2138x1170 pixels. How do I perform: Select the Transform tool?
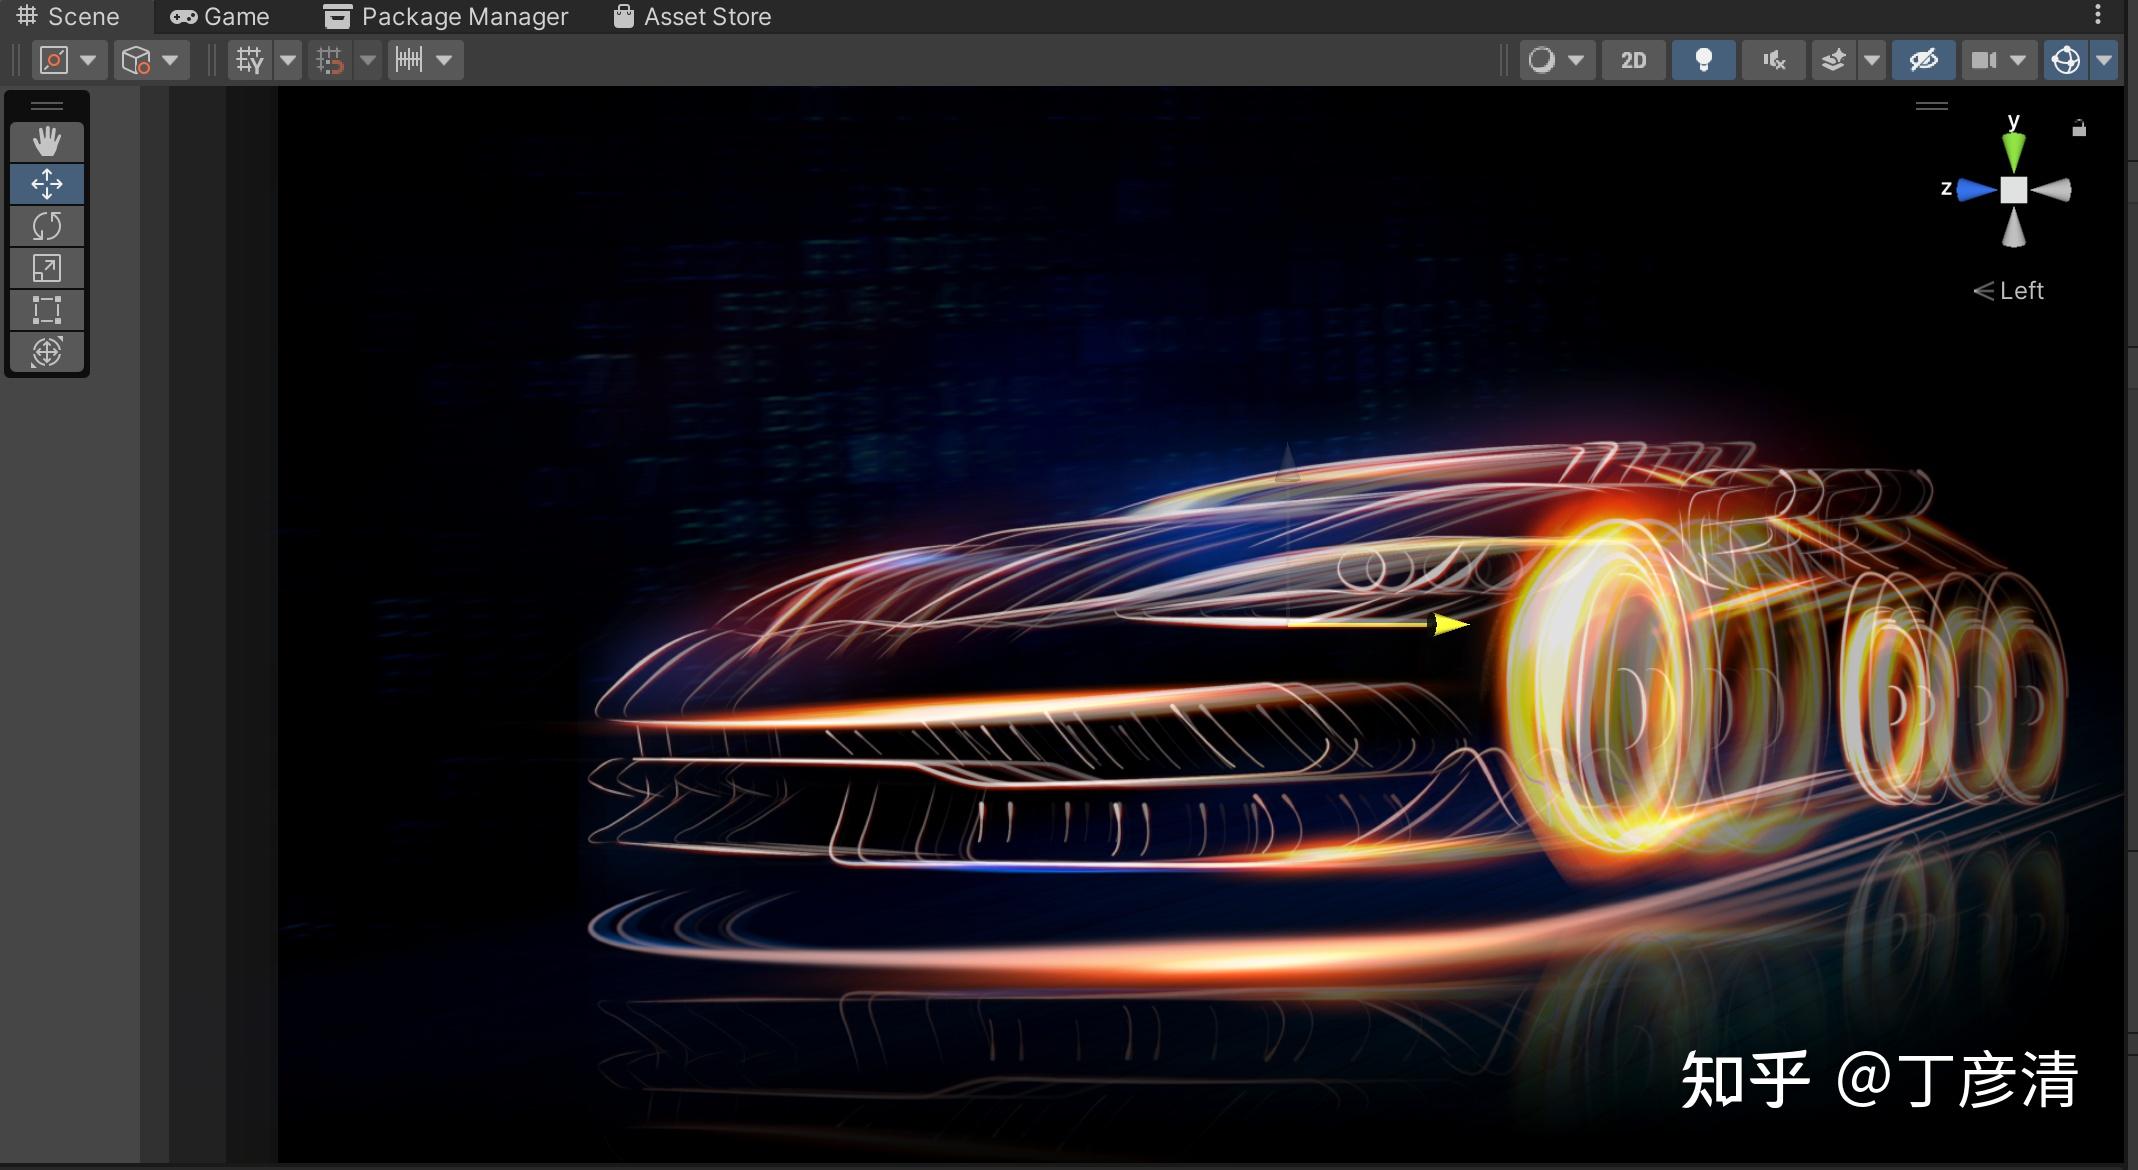coord(46,352)
